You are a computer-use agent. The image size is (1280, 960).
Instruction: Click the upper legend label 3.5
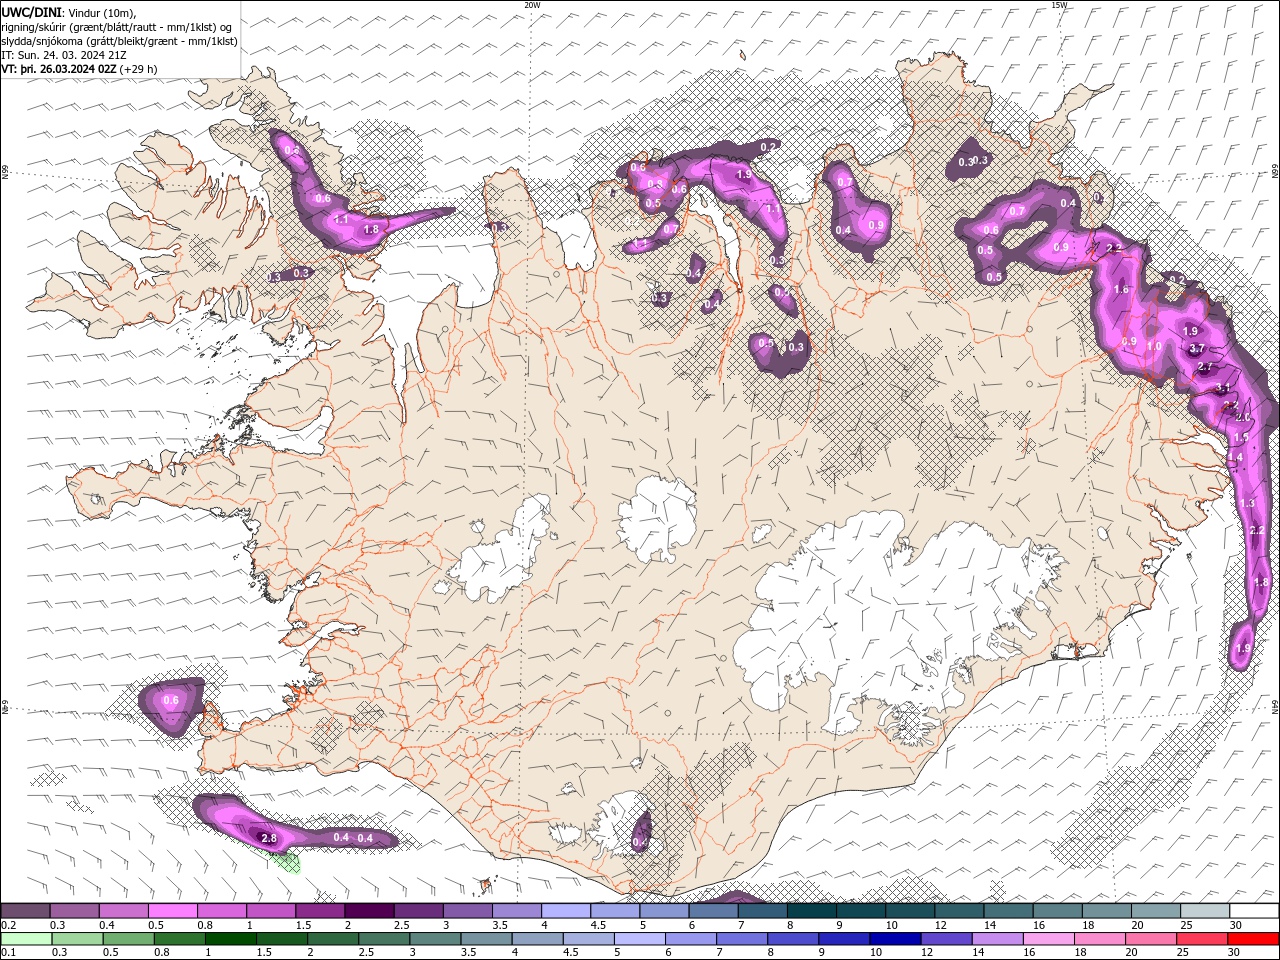500,925
